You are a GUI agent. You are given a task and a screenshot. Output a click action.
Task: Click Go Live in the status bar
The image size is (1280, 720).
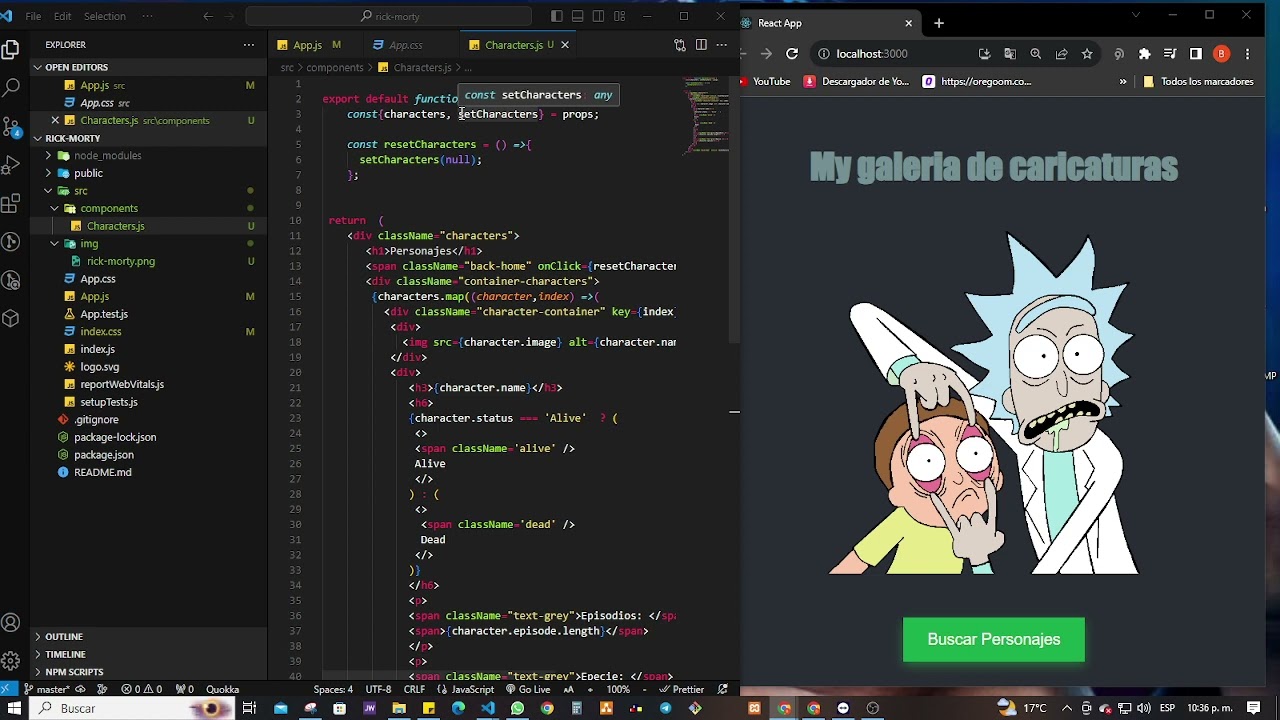pos(528,689)
